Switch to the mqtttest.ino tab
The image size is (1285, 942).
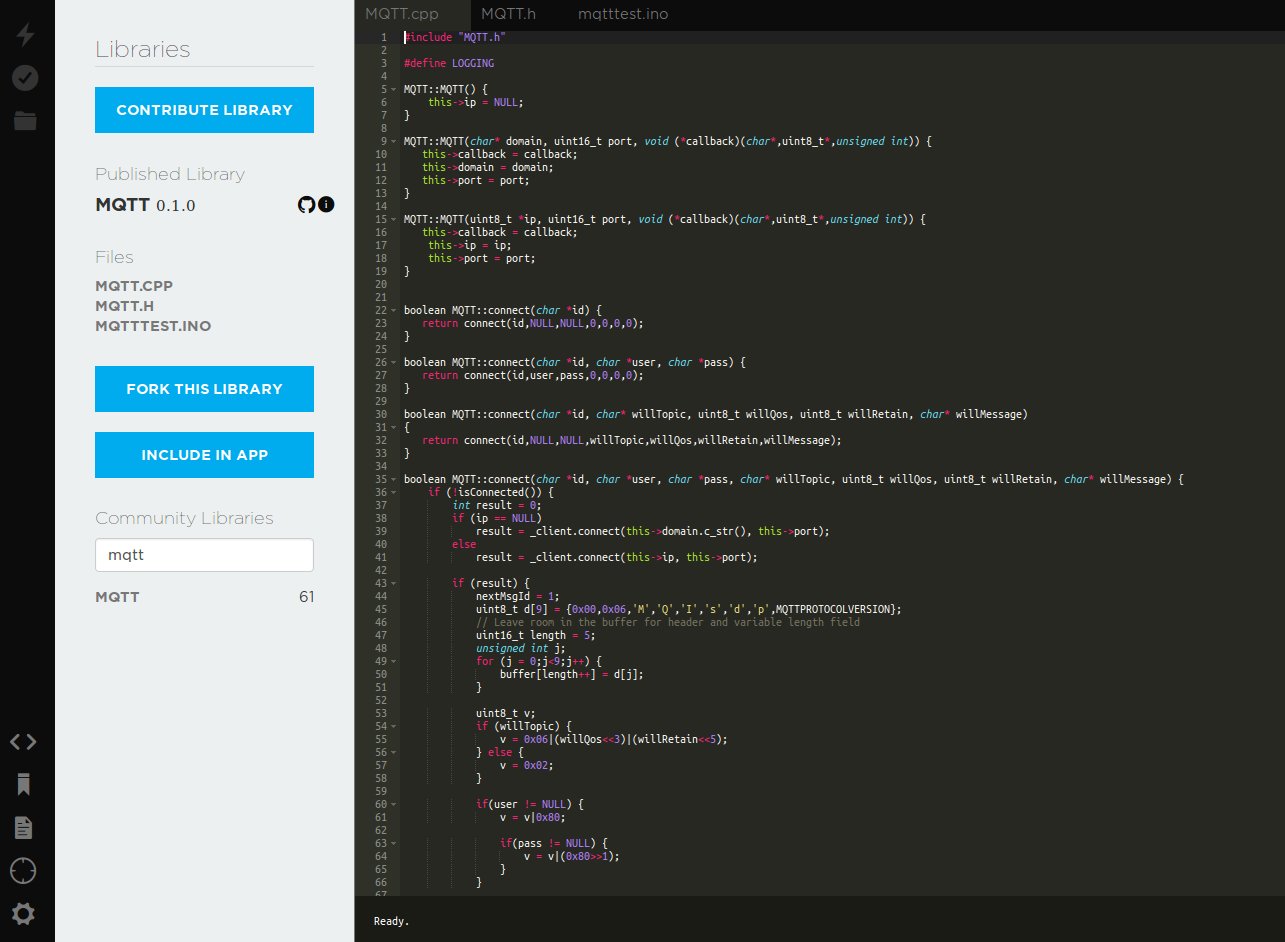(x=623, y=14)
